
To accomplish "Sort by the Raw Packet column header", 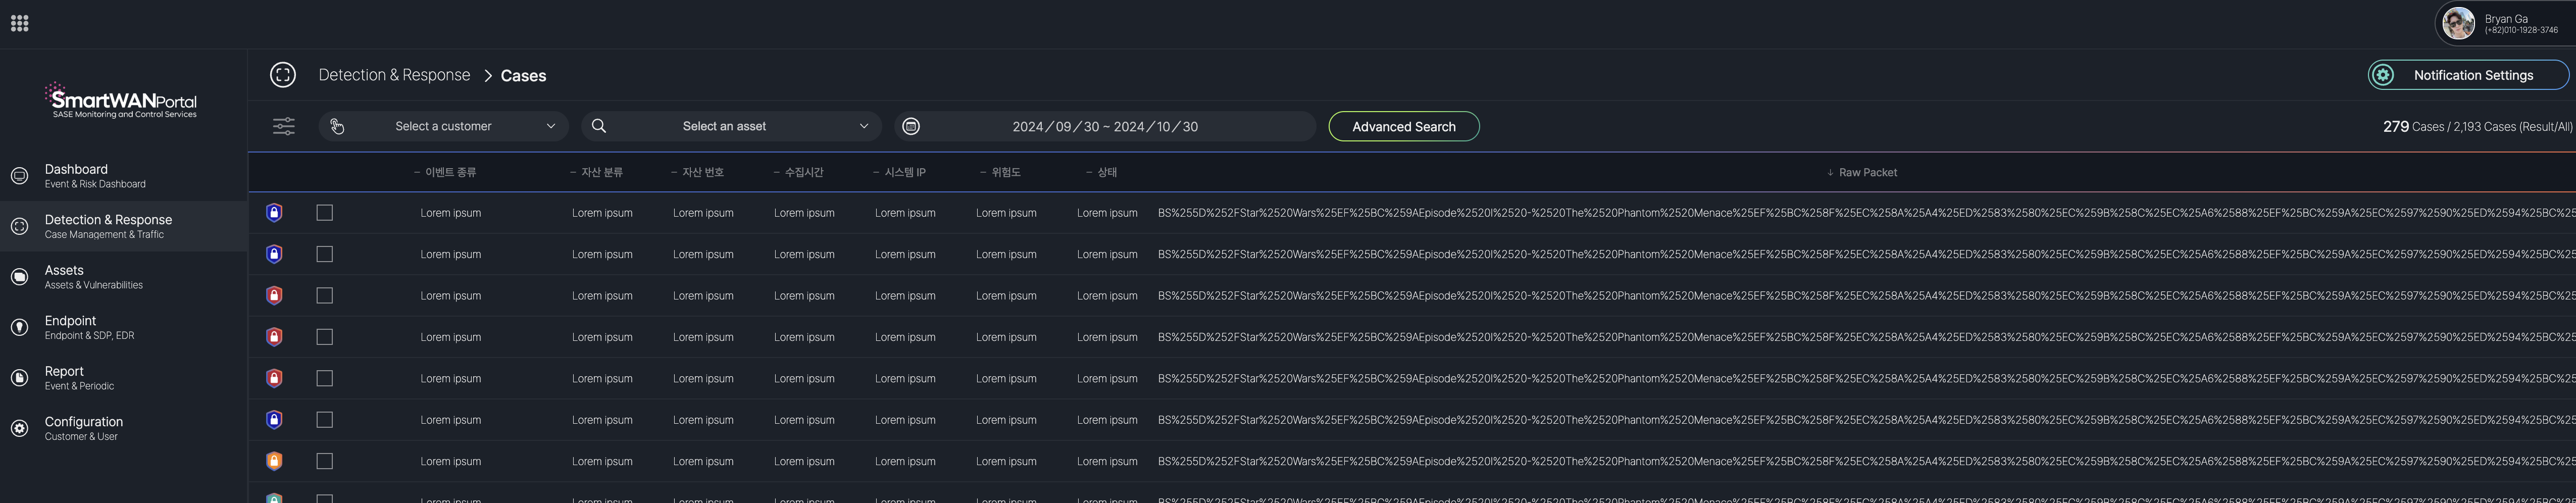I will point(1866,172).
